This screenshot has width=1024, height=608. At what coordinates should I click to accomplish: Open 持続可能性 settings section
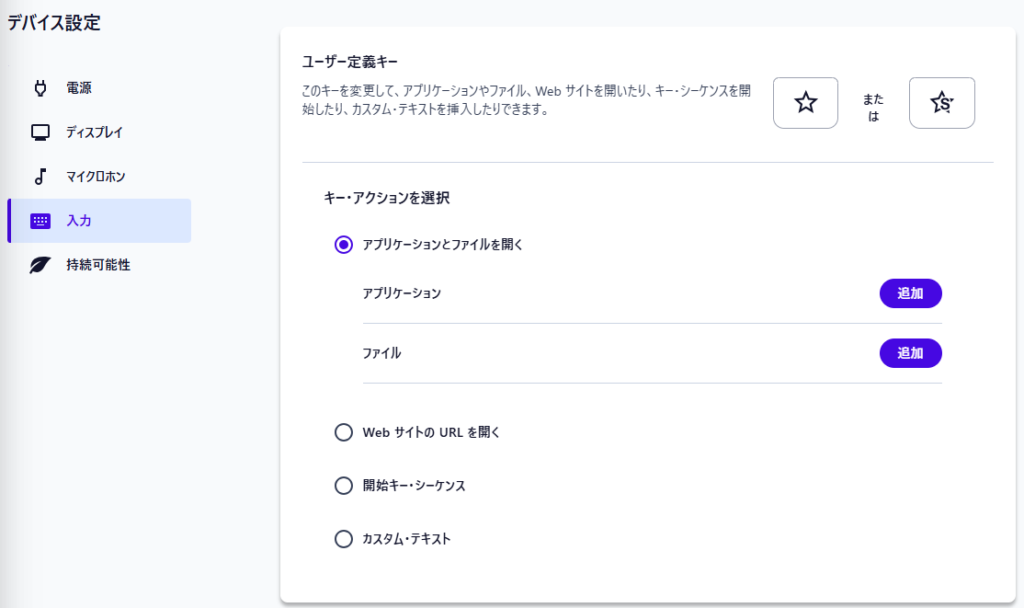click(x=98, y=265)
